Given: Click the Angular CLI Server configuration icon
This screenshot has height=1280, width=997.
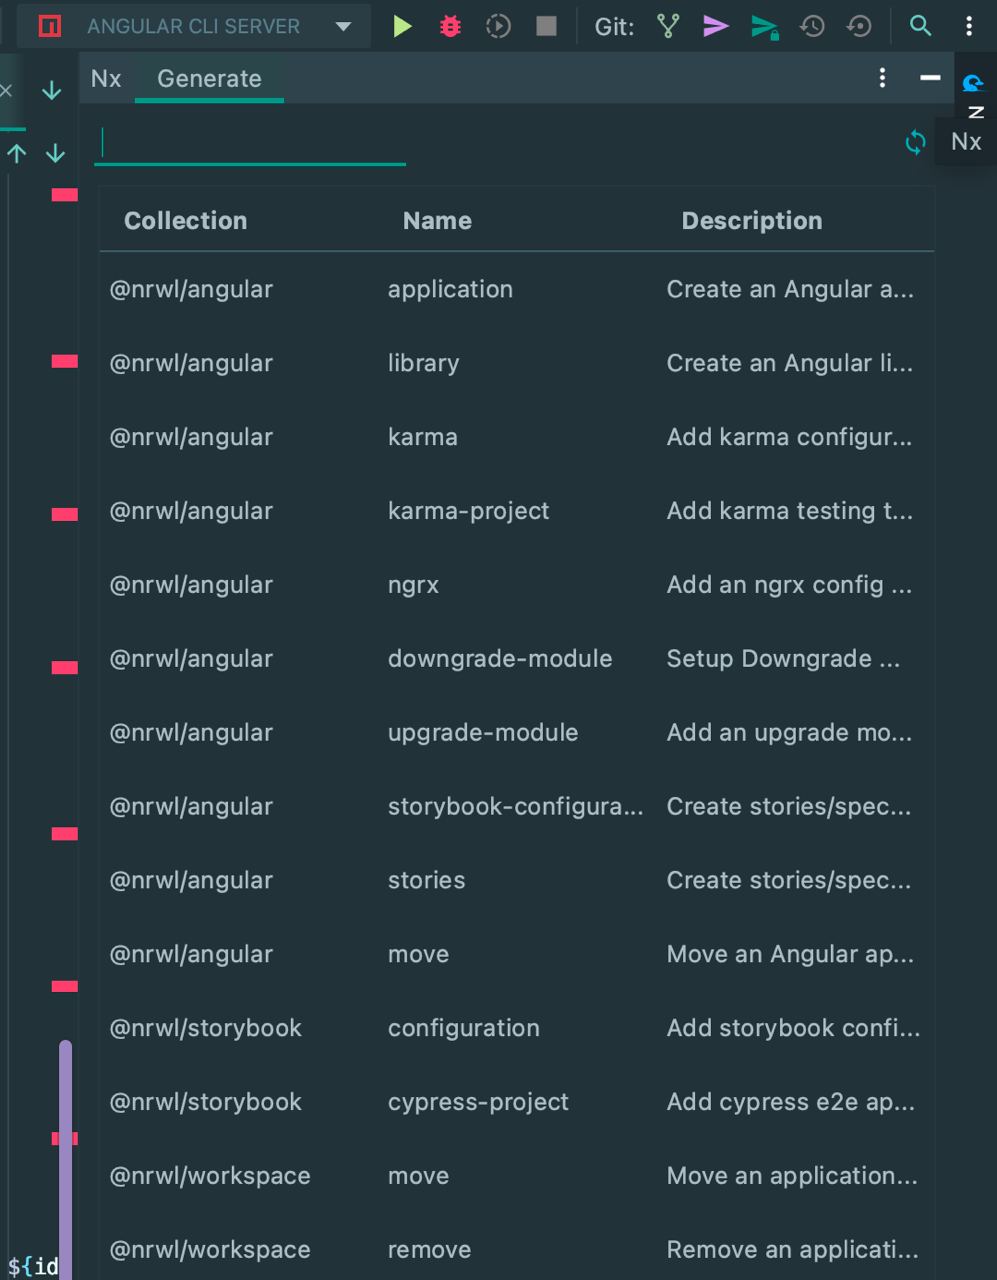Looking at the screenshot, I should pyautogui.click(x=49, y=26).
